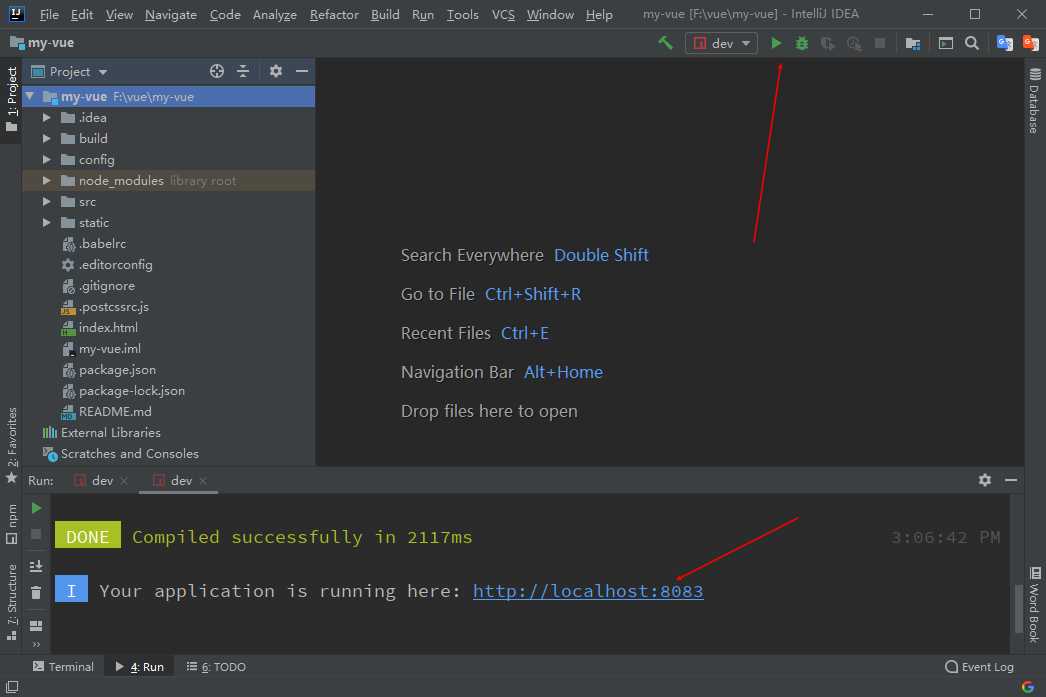Expand the node_modules folder
The height and width of the screenshot is (697, 1046).
tap(46, 181)
